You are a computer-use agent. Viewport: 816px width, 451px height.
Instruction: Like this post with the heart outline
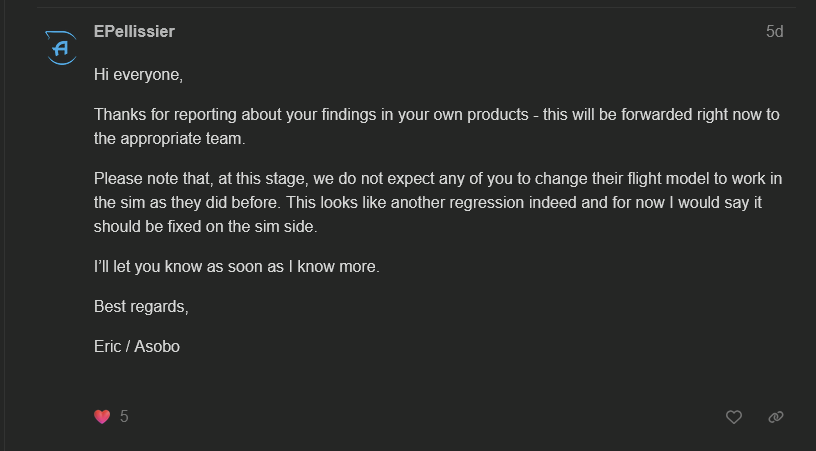[x=734, y=417]
